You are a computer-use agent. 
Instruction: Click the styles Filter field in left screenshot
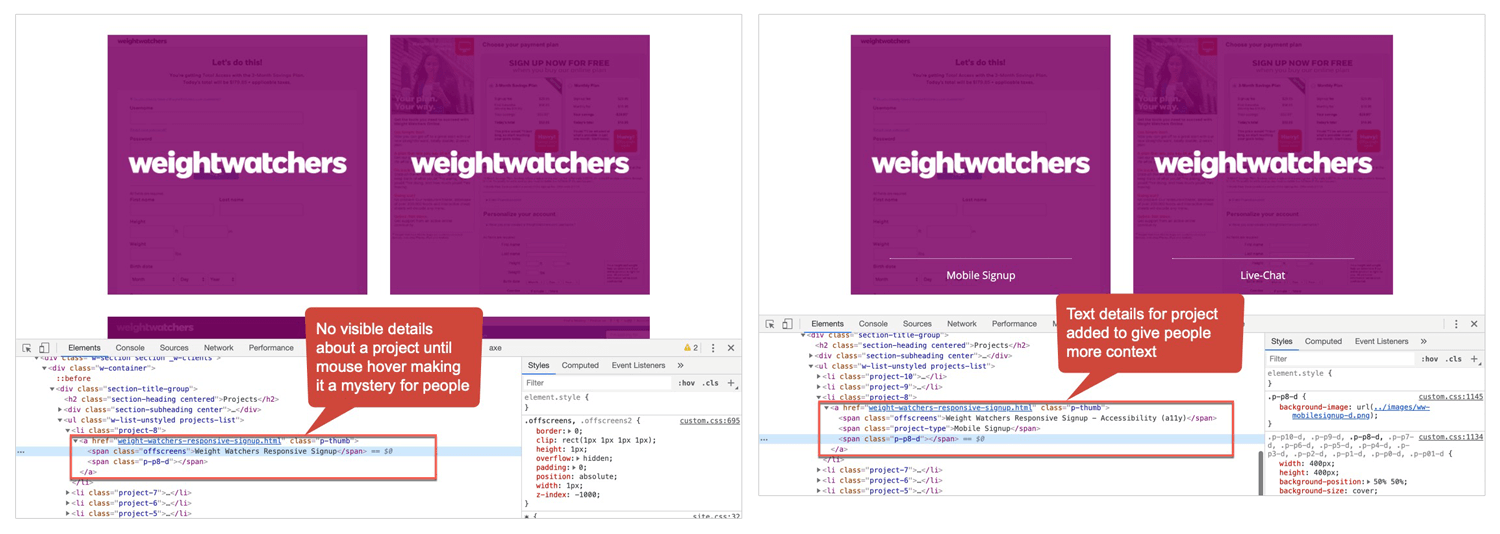pos(597,383)
